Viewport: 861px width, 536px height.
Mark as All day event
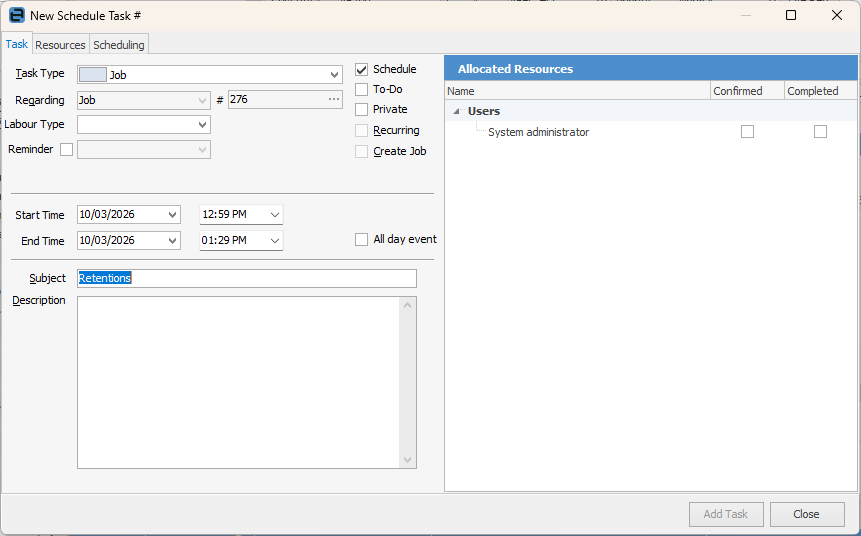[x=361, y=239]
